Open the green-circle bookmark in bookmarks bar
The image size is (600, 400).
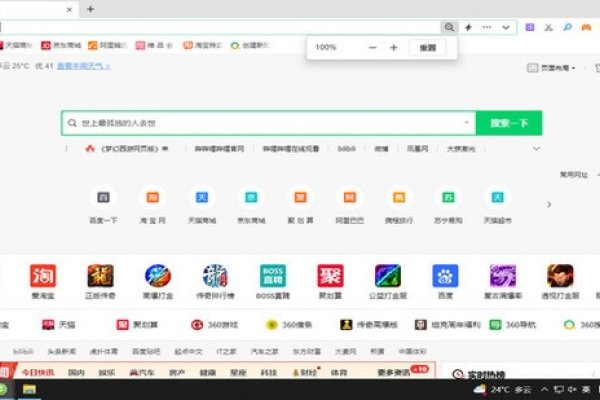(x=250, y=45)
